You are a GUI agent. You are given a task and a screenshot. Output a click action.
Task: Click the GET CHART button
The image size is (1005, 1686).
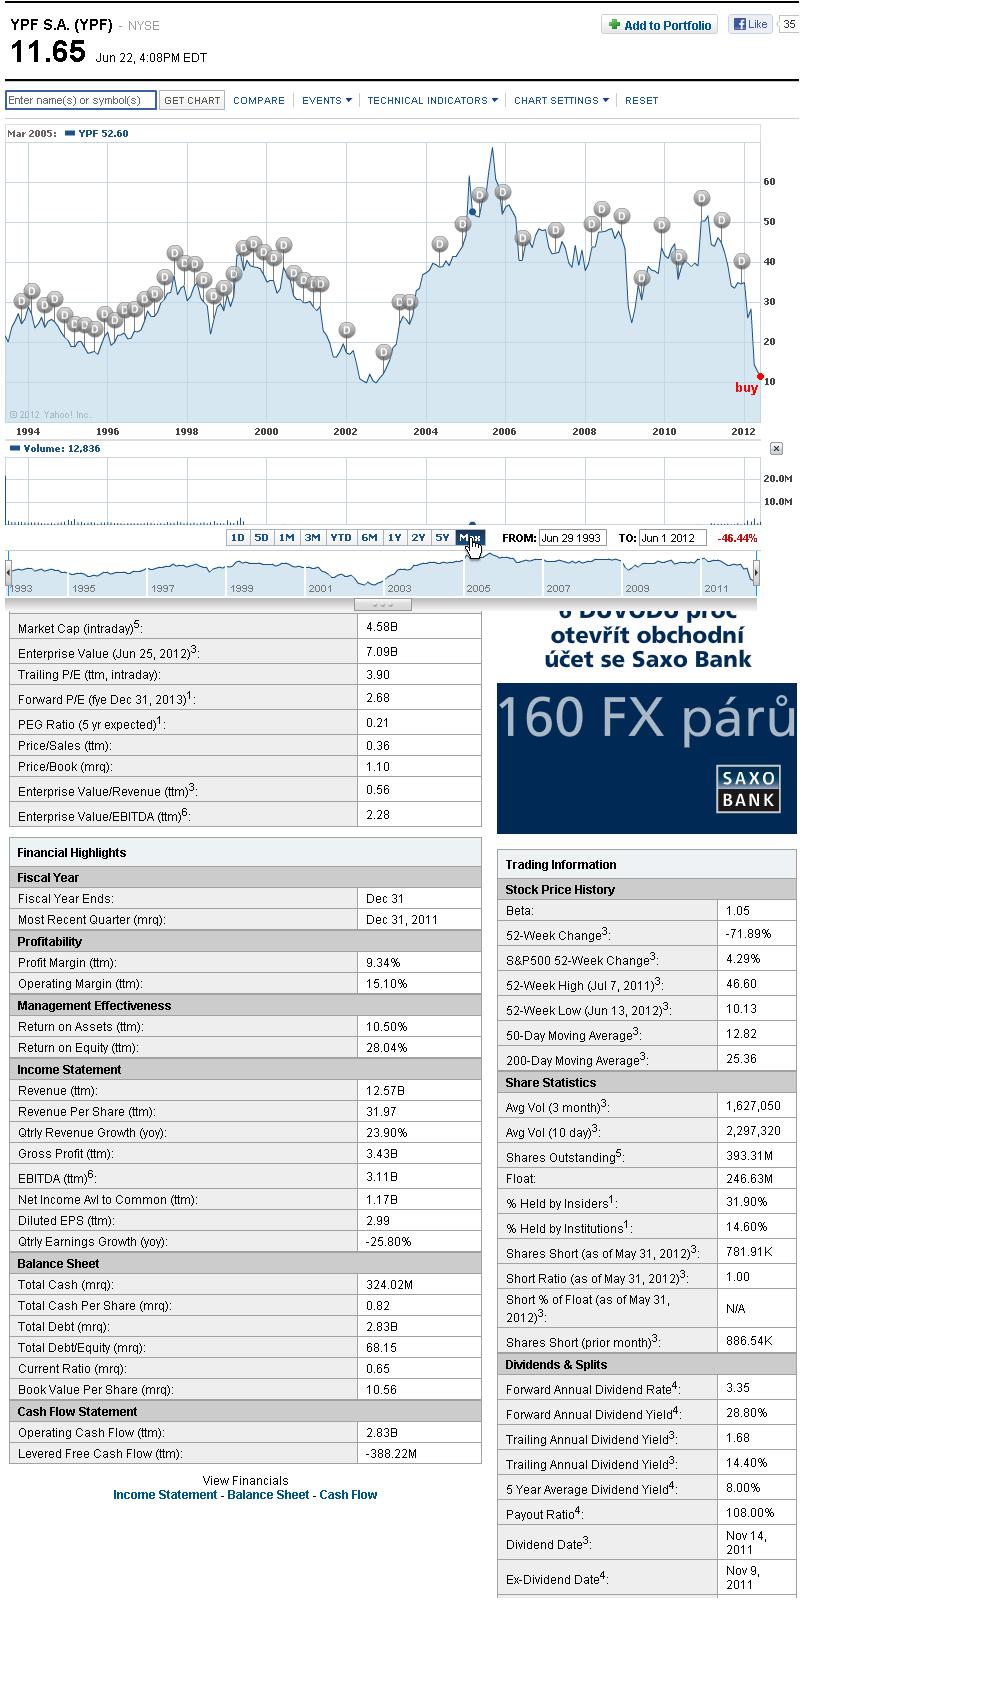pyautogui.click(x=192, y=100)
